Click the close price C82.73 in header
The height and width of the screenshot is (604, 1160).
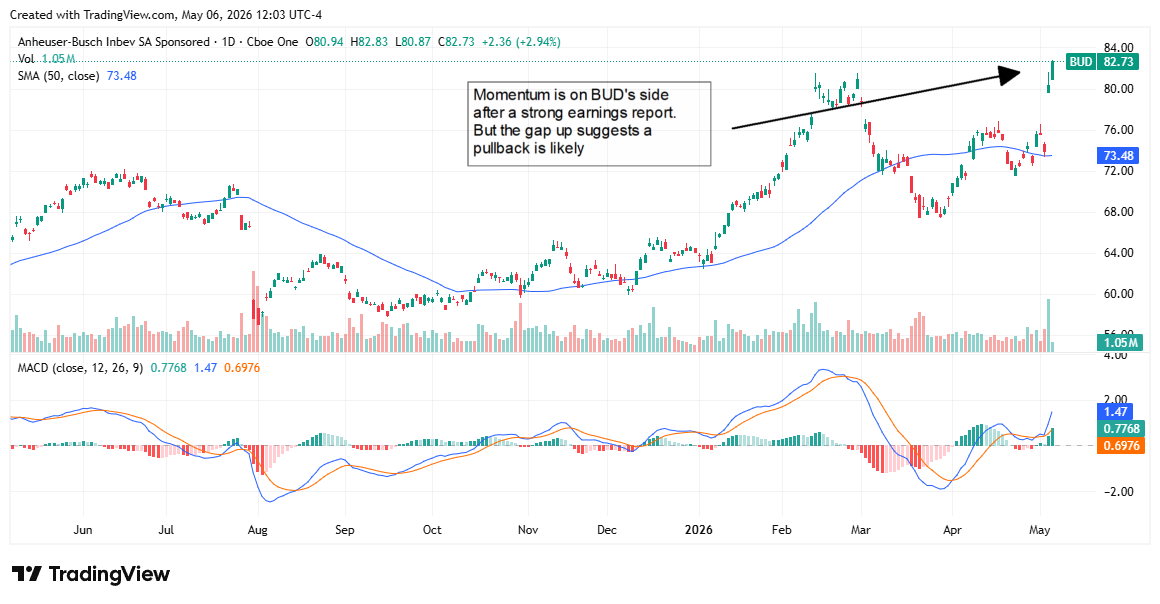pos(456,41)
